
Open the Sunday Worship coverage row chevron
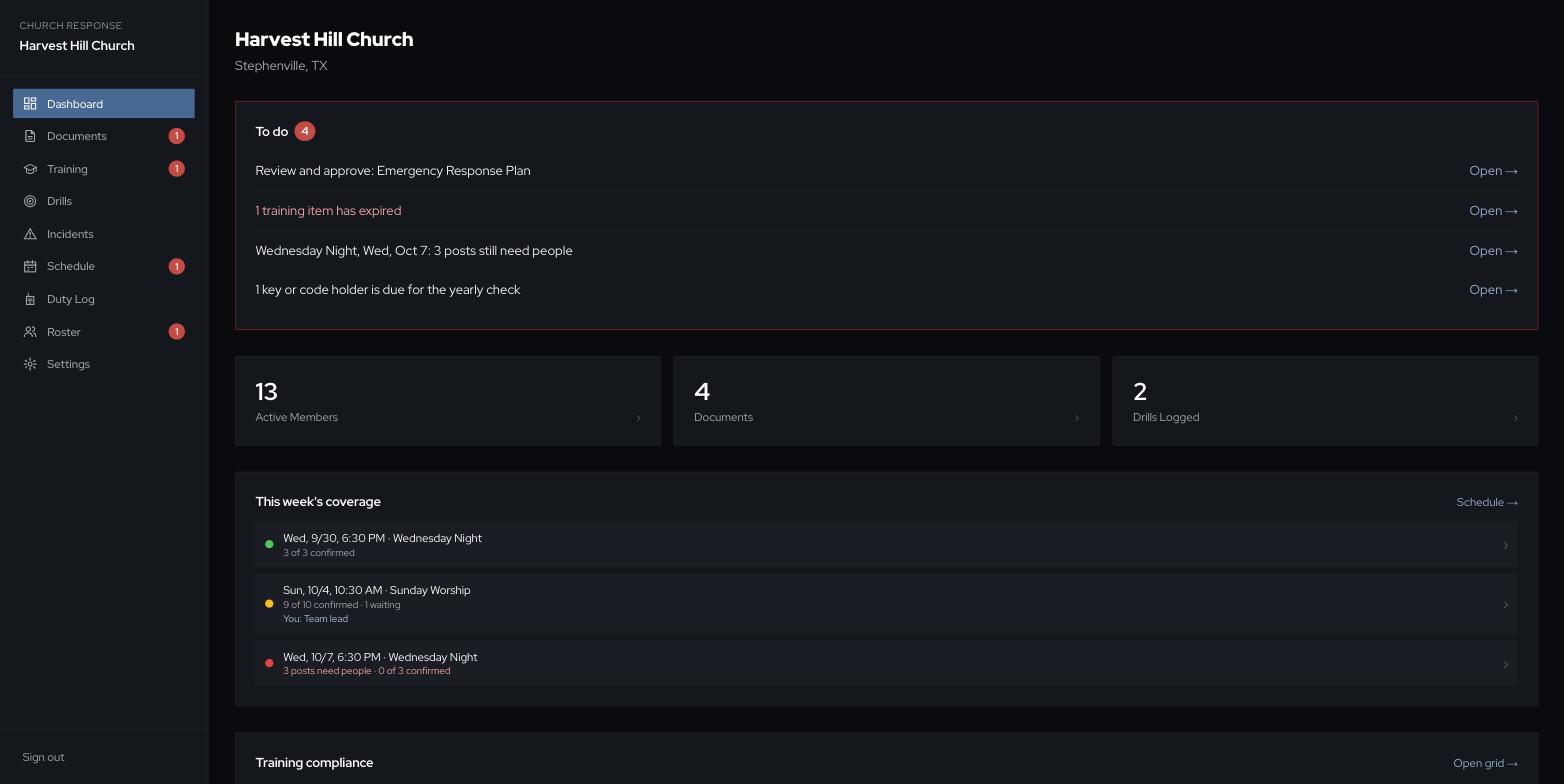click(x=1506, y=604)
